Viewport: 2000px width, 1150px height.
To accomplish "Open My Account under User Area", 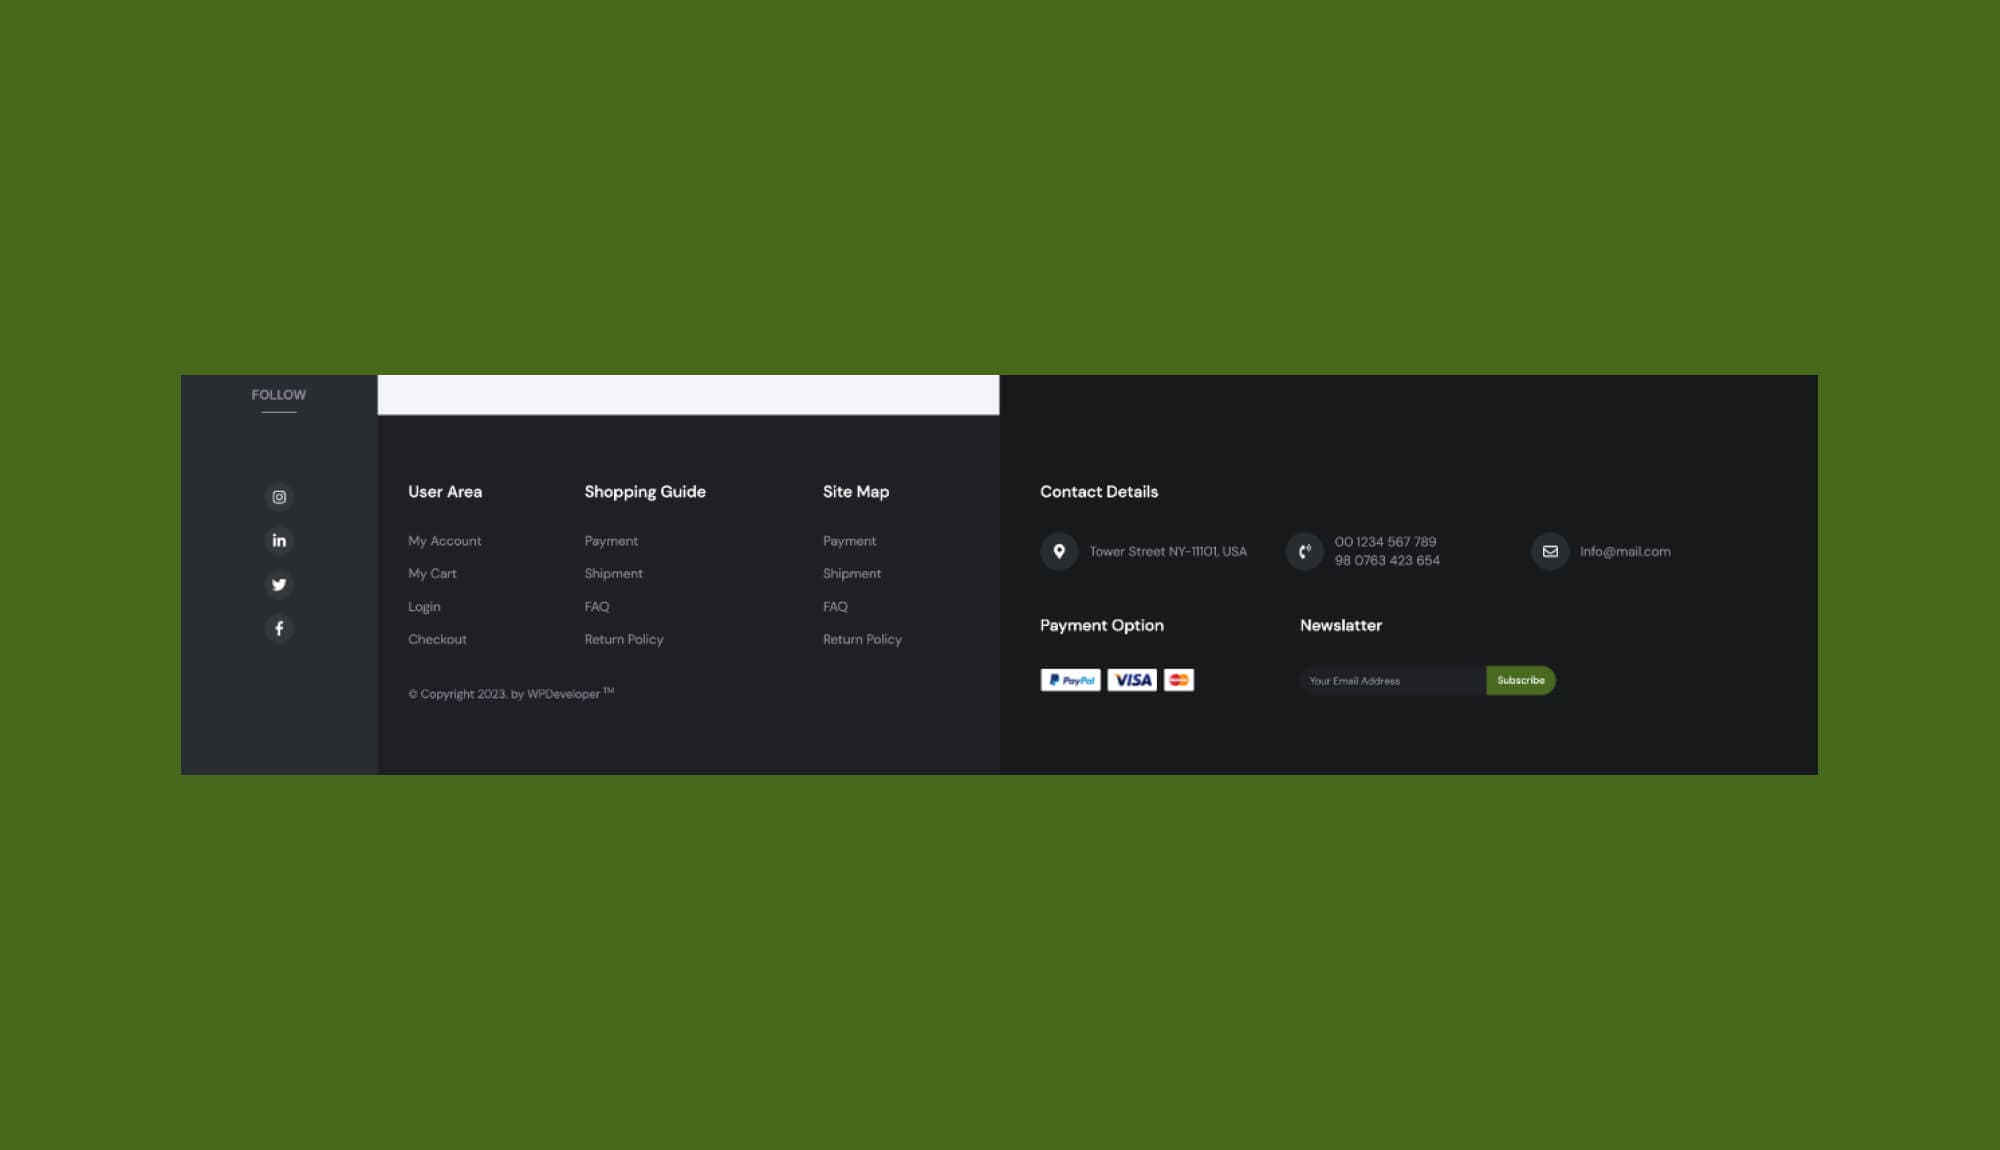I will [444, 540].
